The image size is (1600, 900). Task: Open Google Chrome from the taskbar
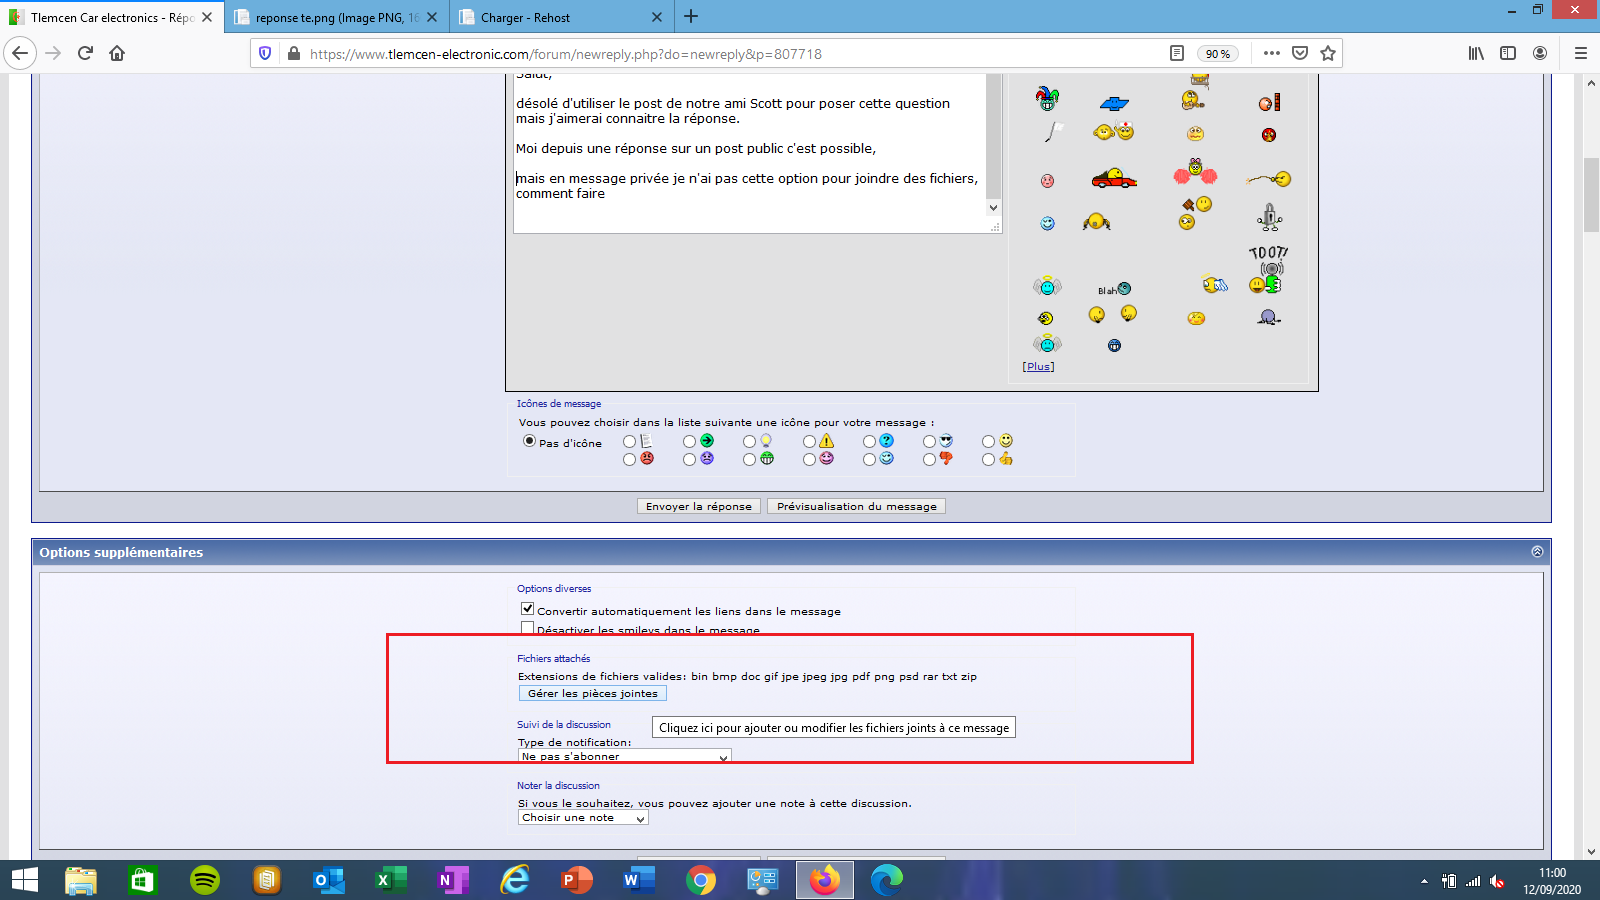point(701,880)
